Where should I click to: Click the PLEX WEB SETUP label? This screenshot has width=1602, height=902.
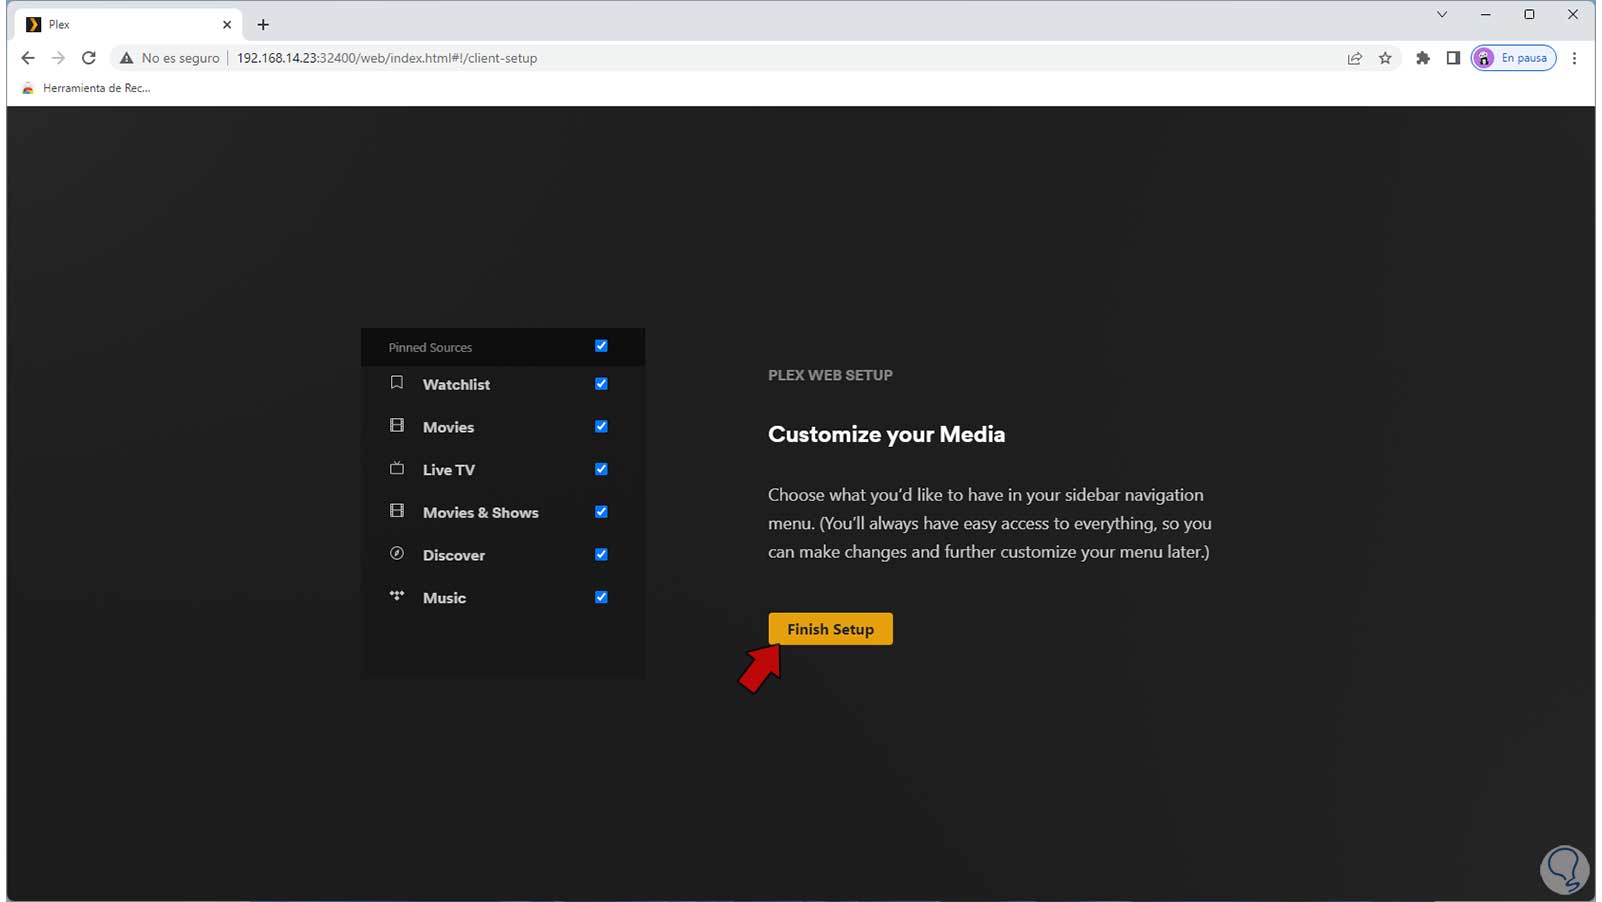pos(830,375)
